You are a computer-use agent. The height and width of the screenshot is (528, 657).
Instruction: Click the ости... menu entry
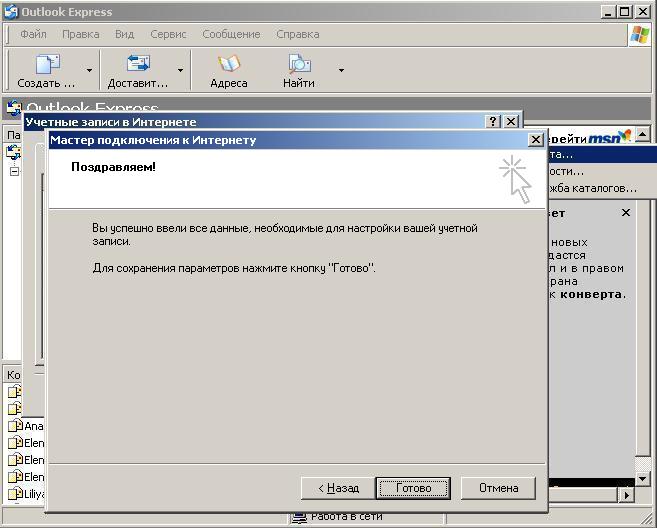566,171
